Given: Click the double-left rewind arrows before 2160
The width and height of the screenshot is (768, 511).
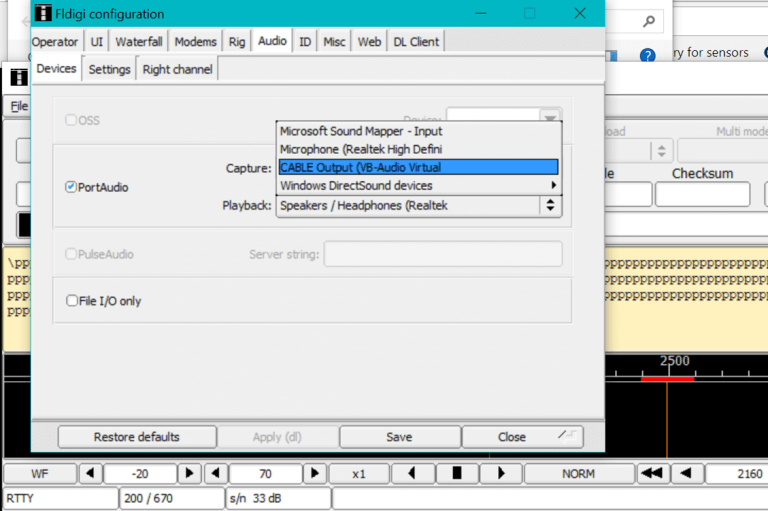Looking at the screenshot, I should [652, 473].
